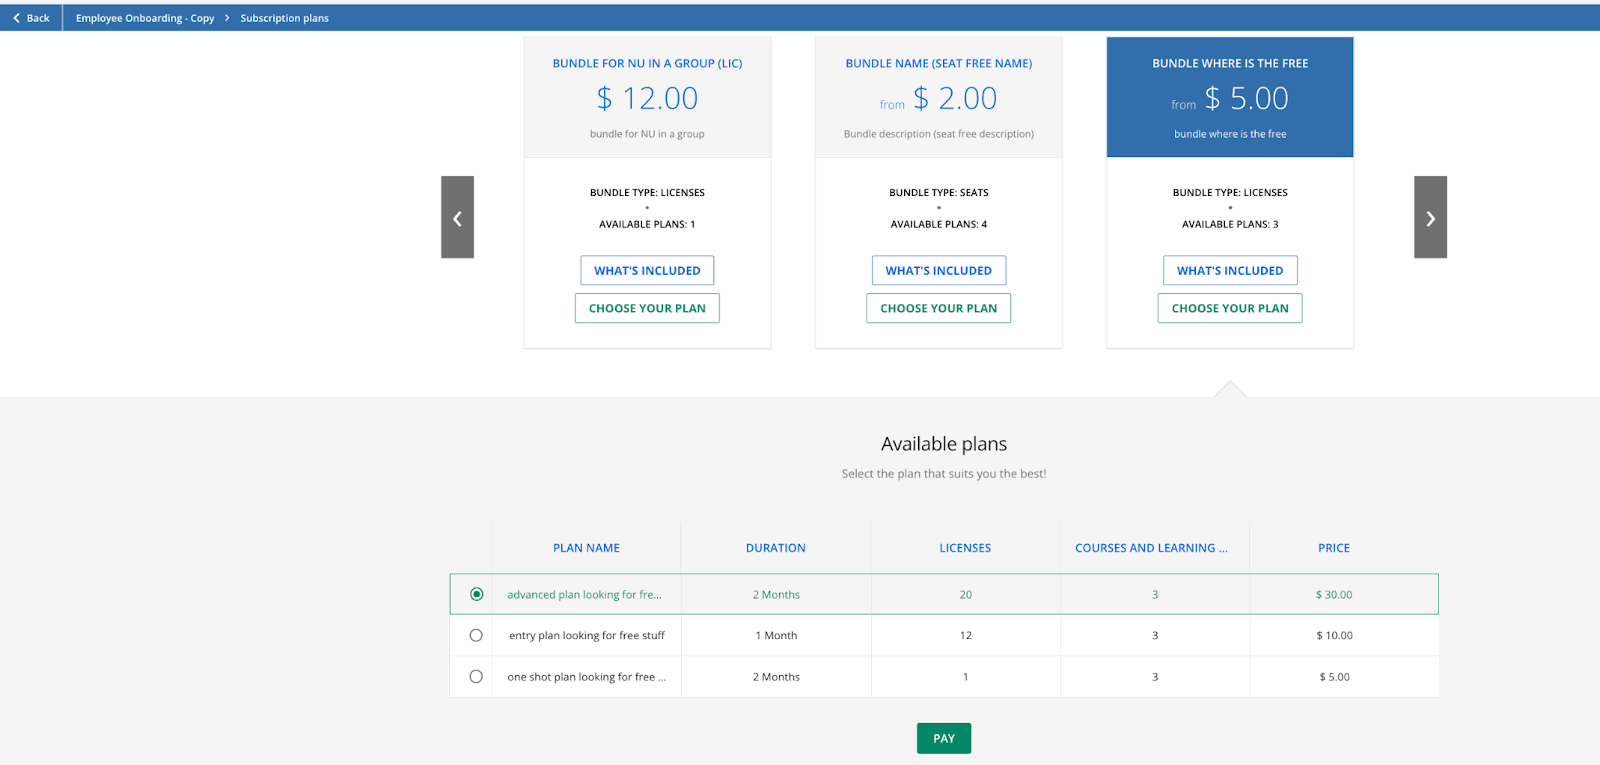Click the 12 licenses cell
1600x765 pixels.
tap(965, 635)
